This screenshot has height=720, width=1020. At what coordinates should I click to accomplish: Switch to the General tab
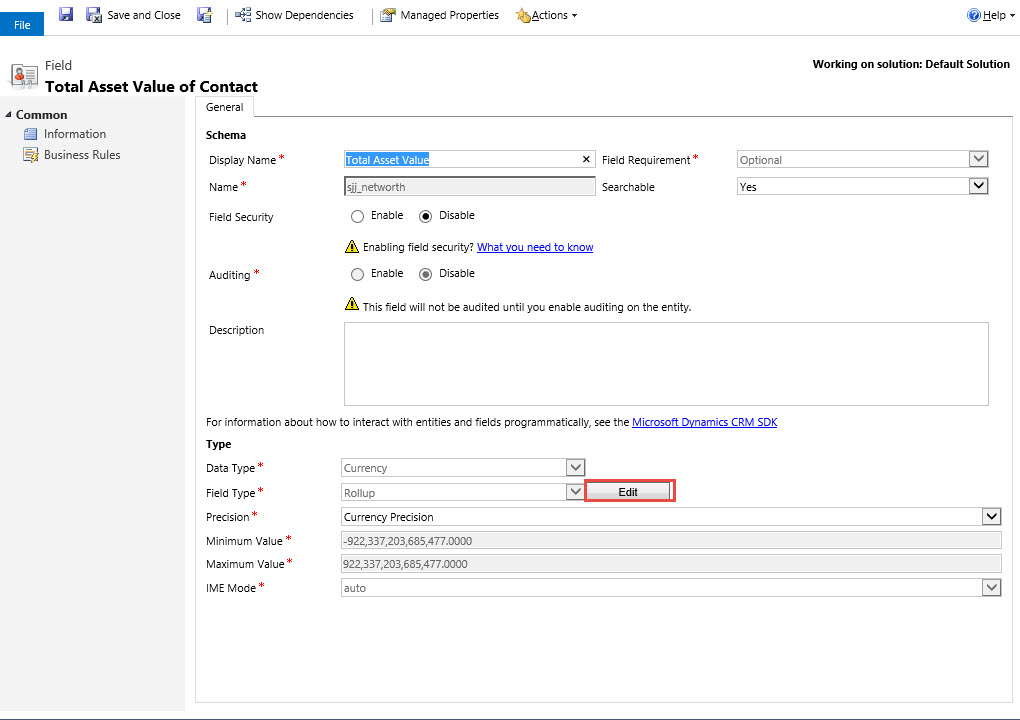[x=224, y=107]
